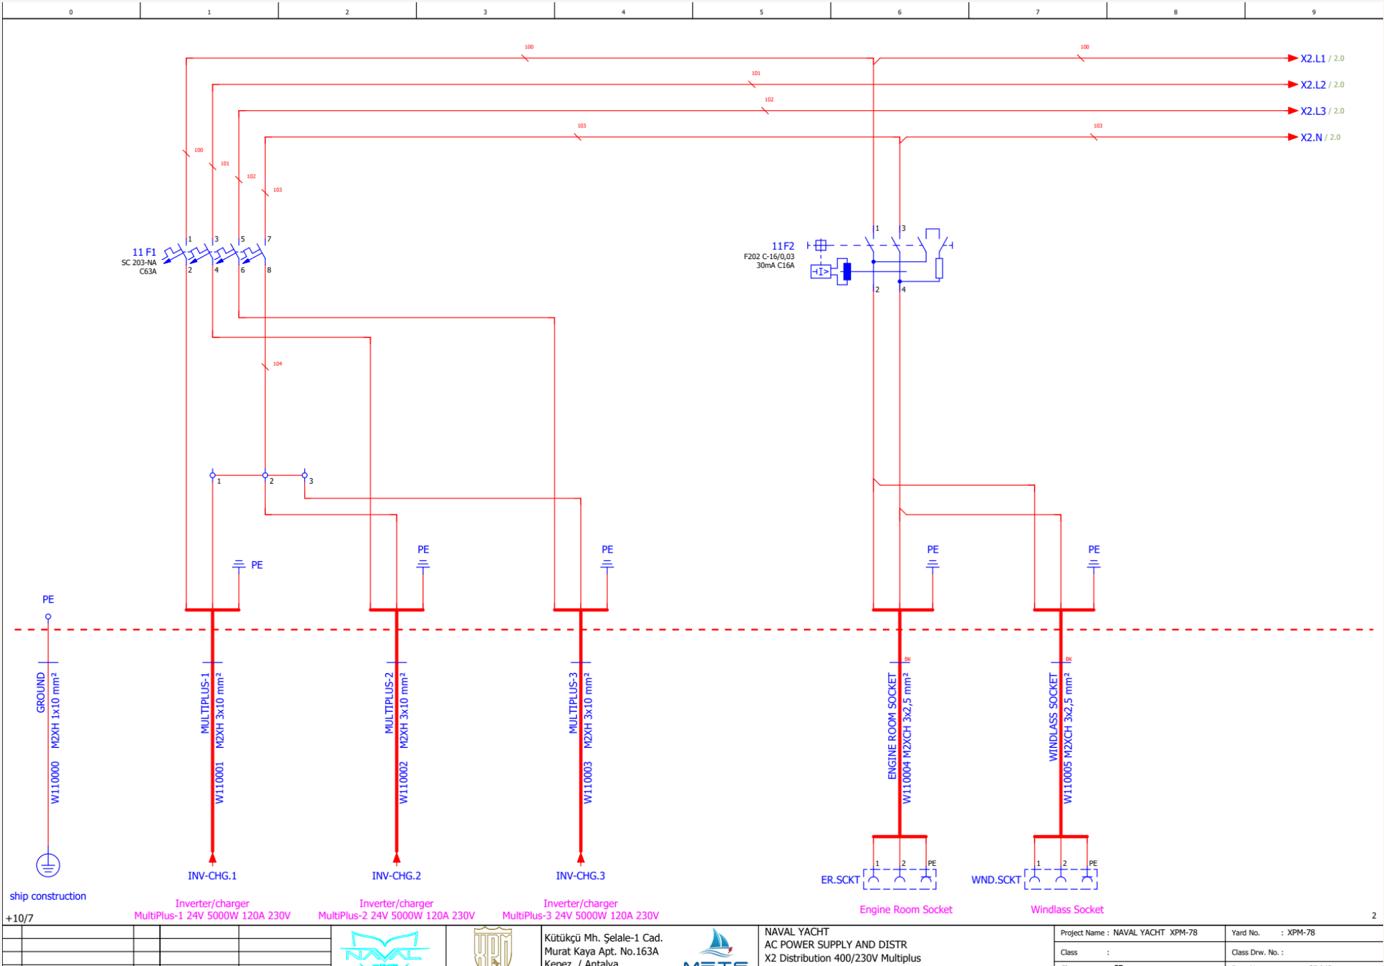Select the page number 2 at bottom right
Screen dimensions: 1384x966
[1373, 915]
